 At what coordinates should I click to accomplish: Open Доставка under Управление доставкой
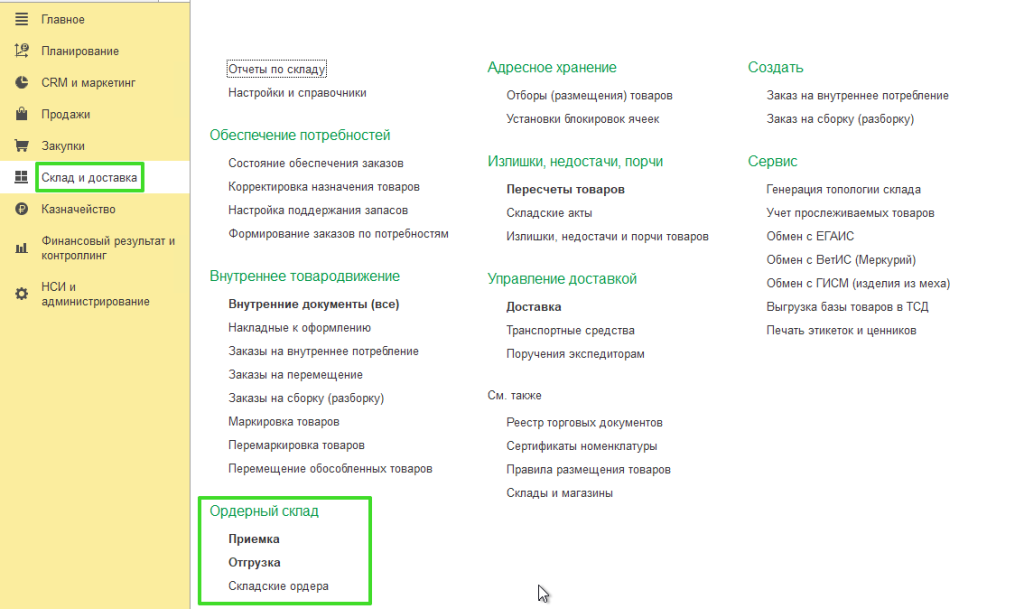point(534,307)
